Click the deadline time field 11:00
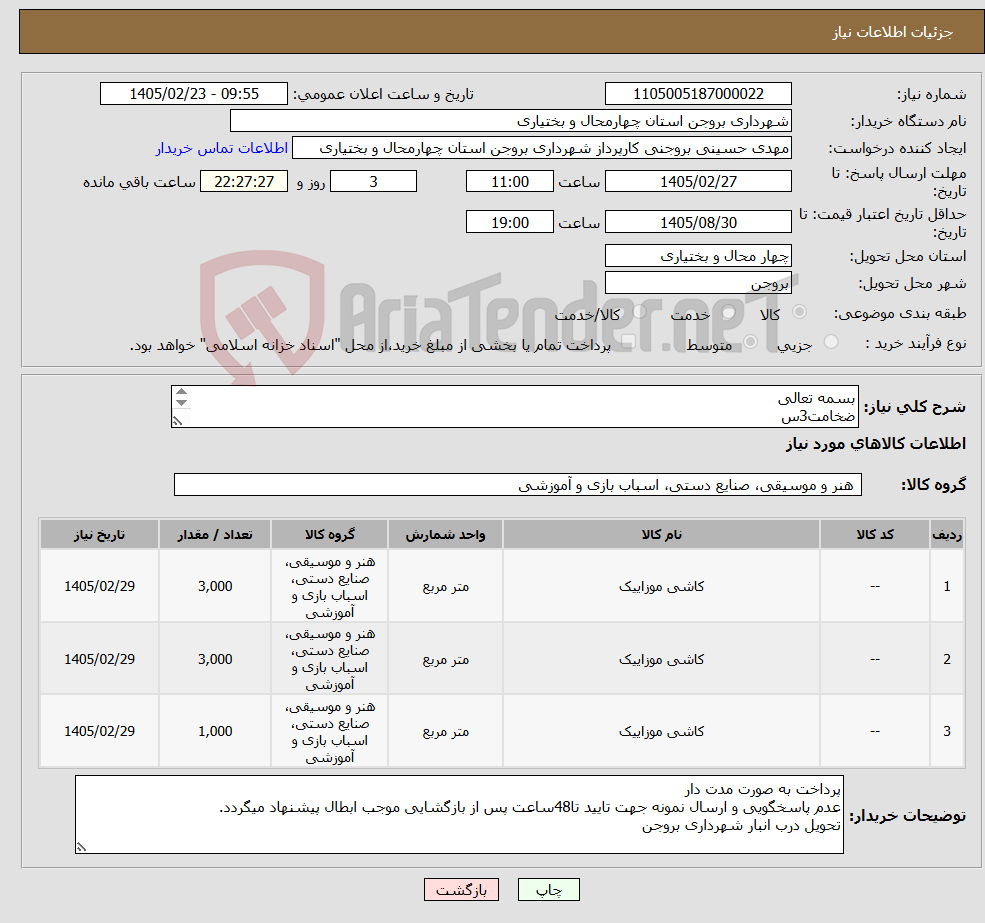This screenshot has height=923, width=985. (509, 182)
